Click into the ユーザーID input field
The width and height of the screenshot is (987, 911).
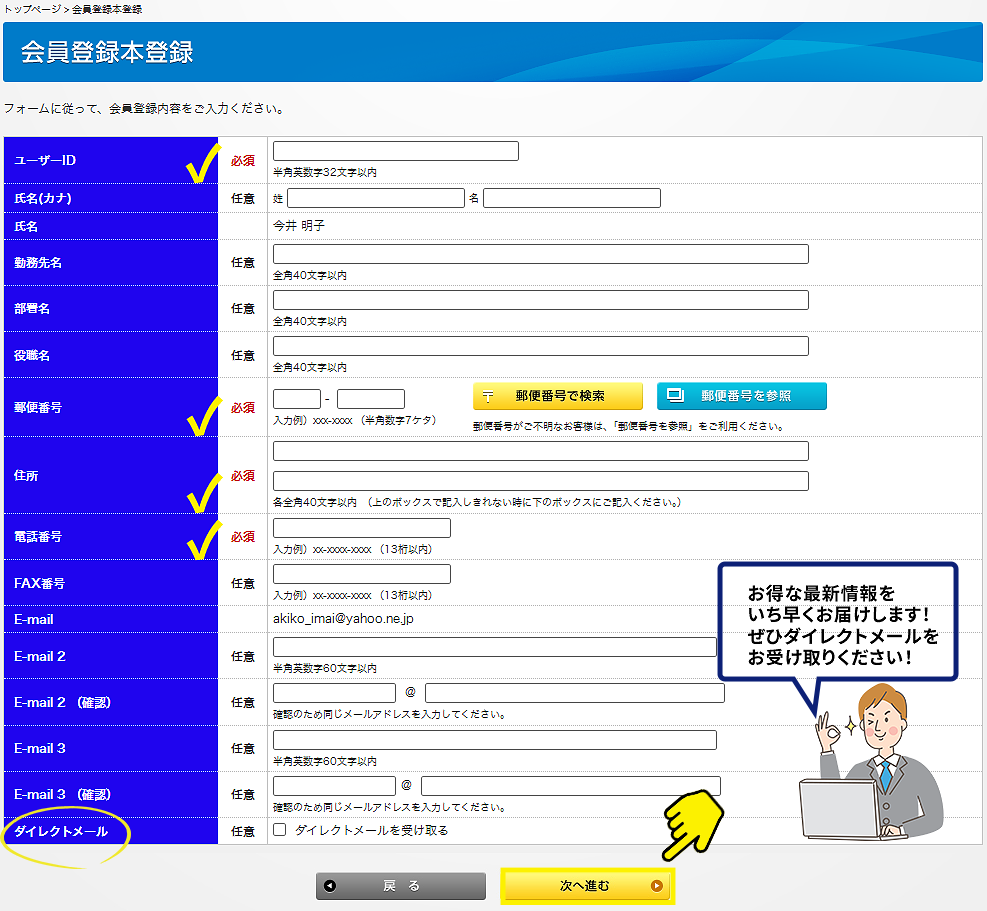(x=395, y=151)
